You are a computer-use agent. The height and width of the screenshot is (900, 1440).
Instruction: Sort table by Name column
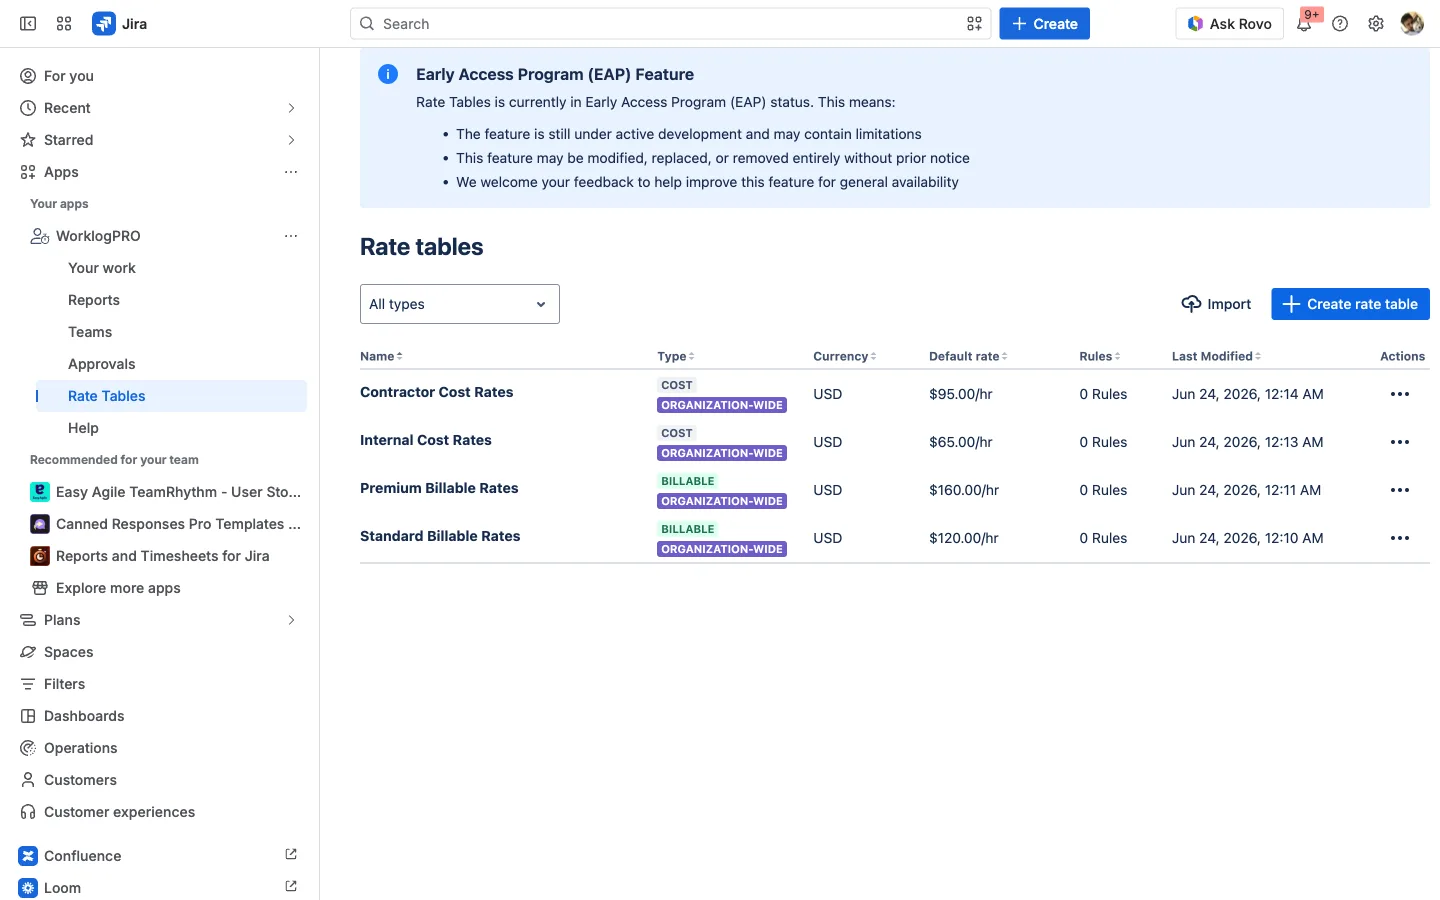381,356
